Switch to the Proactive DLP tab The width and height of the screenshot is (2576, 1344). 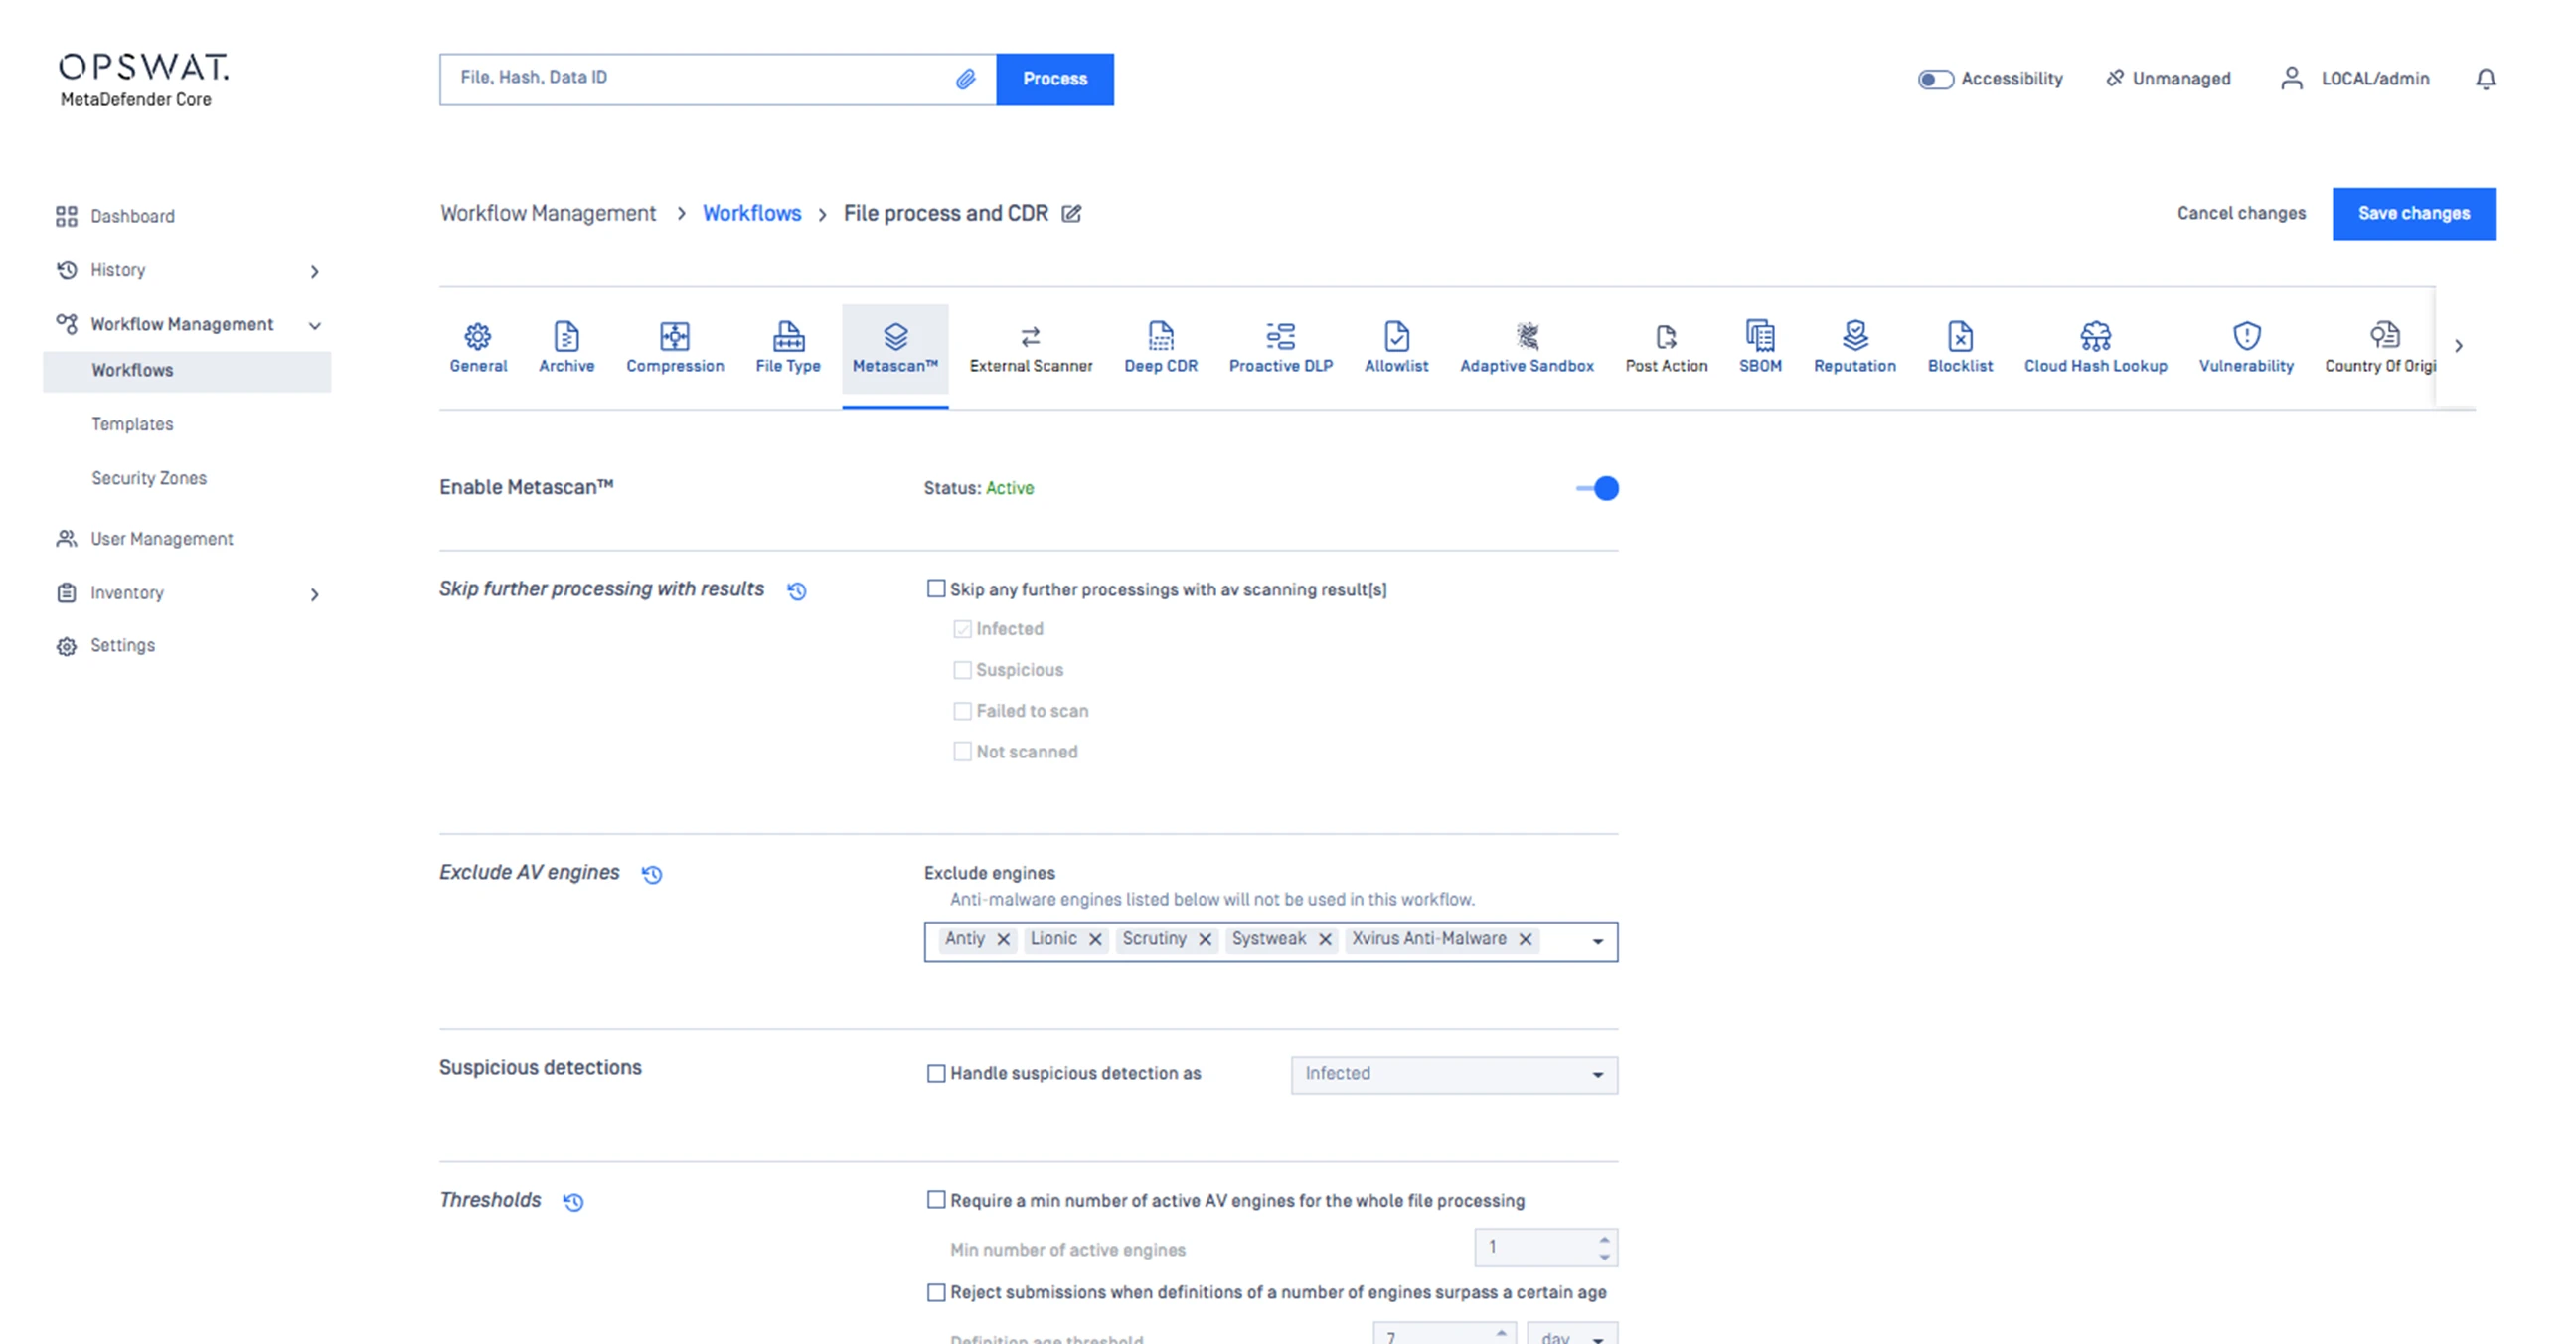1280,347
